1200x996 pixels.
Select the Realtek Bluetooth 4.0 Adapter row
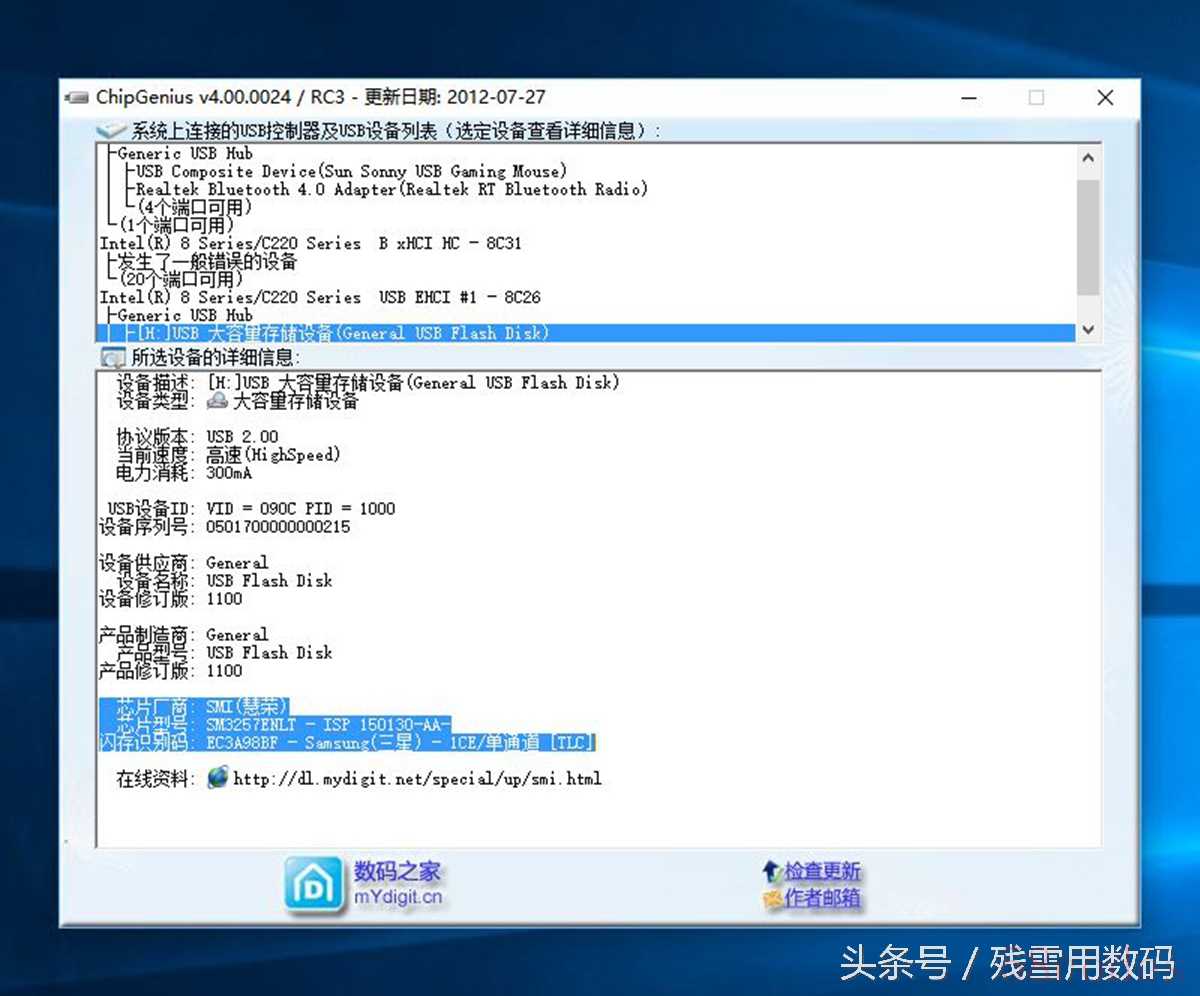pos(392,189)
